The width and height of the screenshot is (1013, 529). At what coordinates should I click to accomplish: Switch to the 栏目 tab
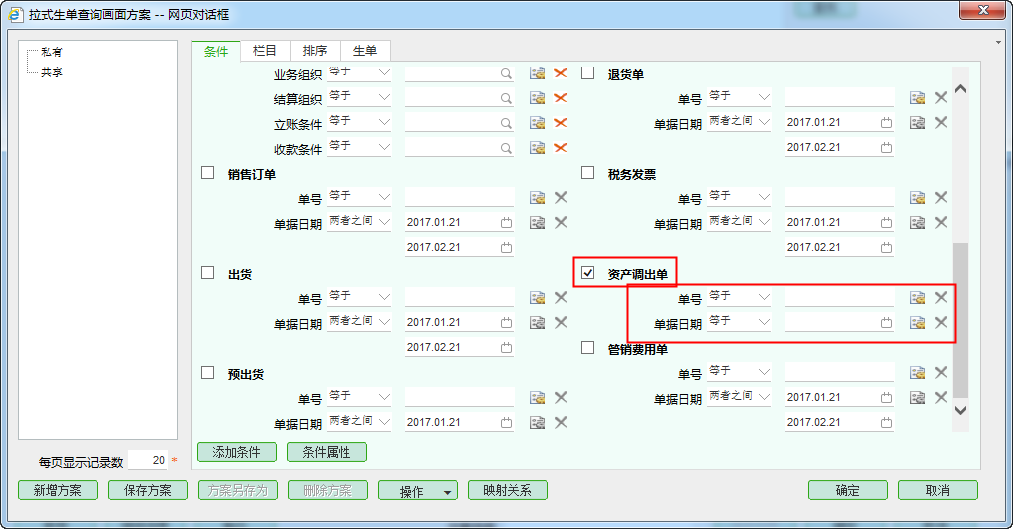pyautogui.click(x=265, y=51)
